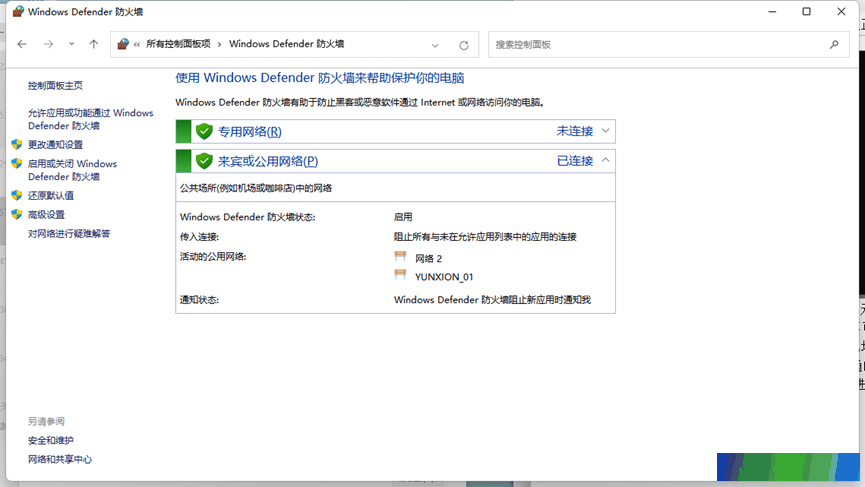Open 更改通知设置 link
Screen dimensions: 865x487
click(55, 145)
